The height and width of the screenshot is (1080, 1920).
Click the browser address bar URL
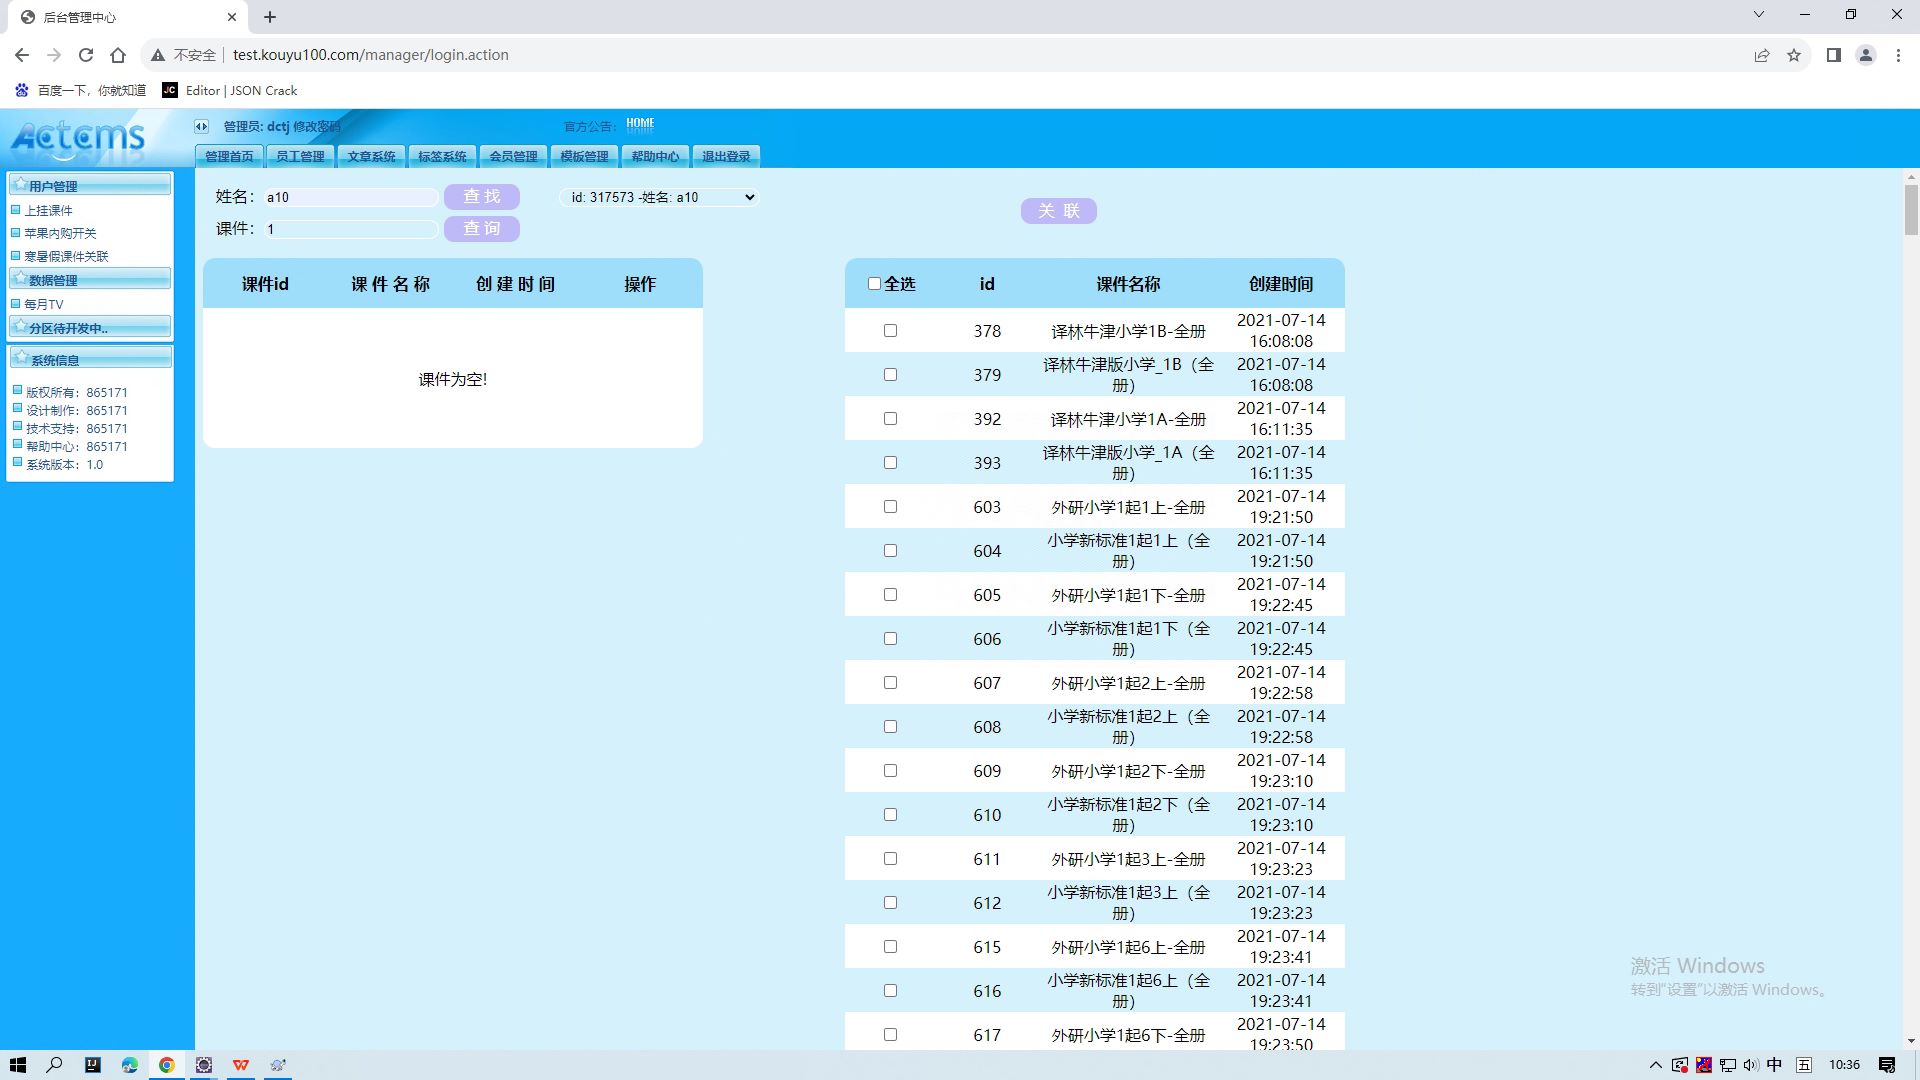[371, 55]
